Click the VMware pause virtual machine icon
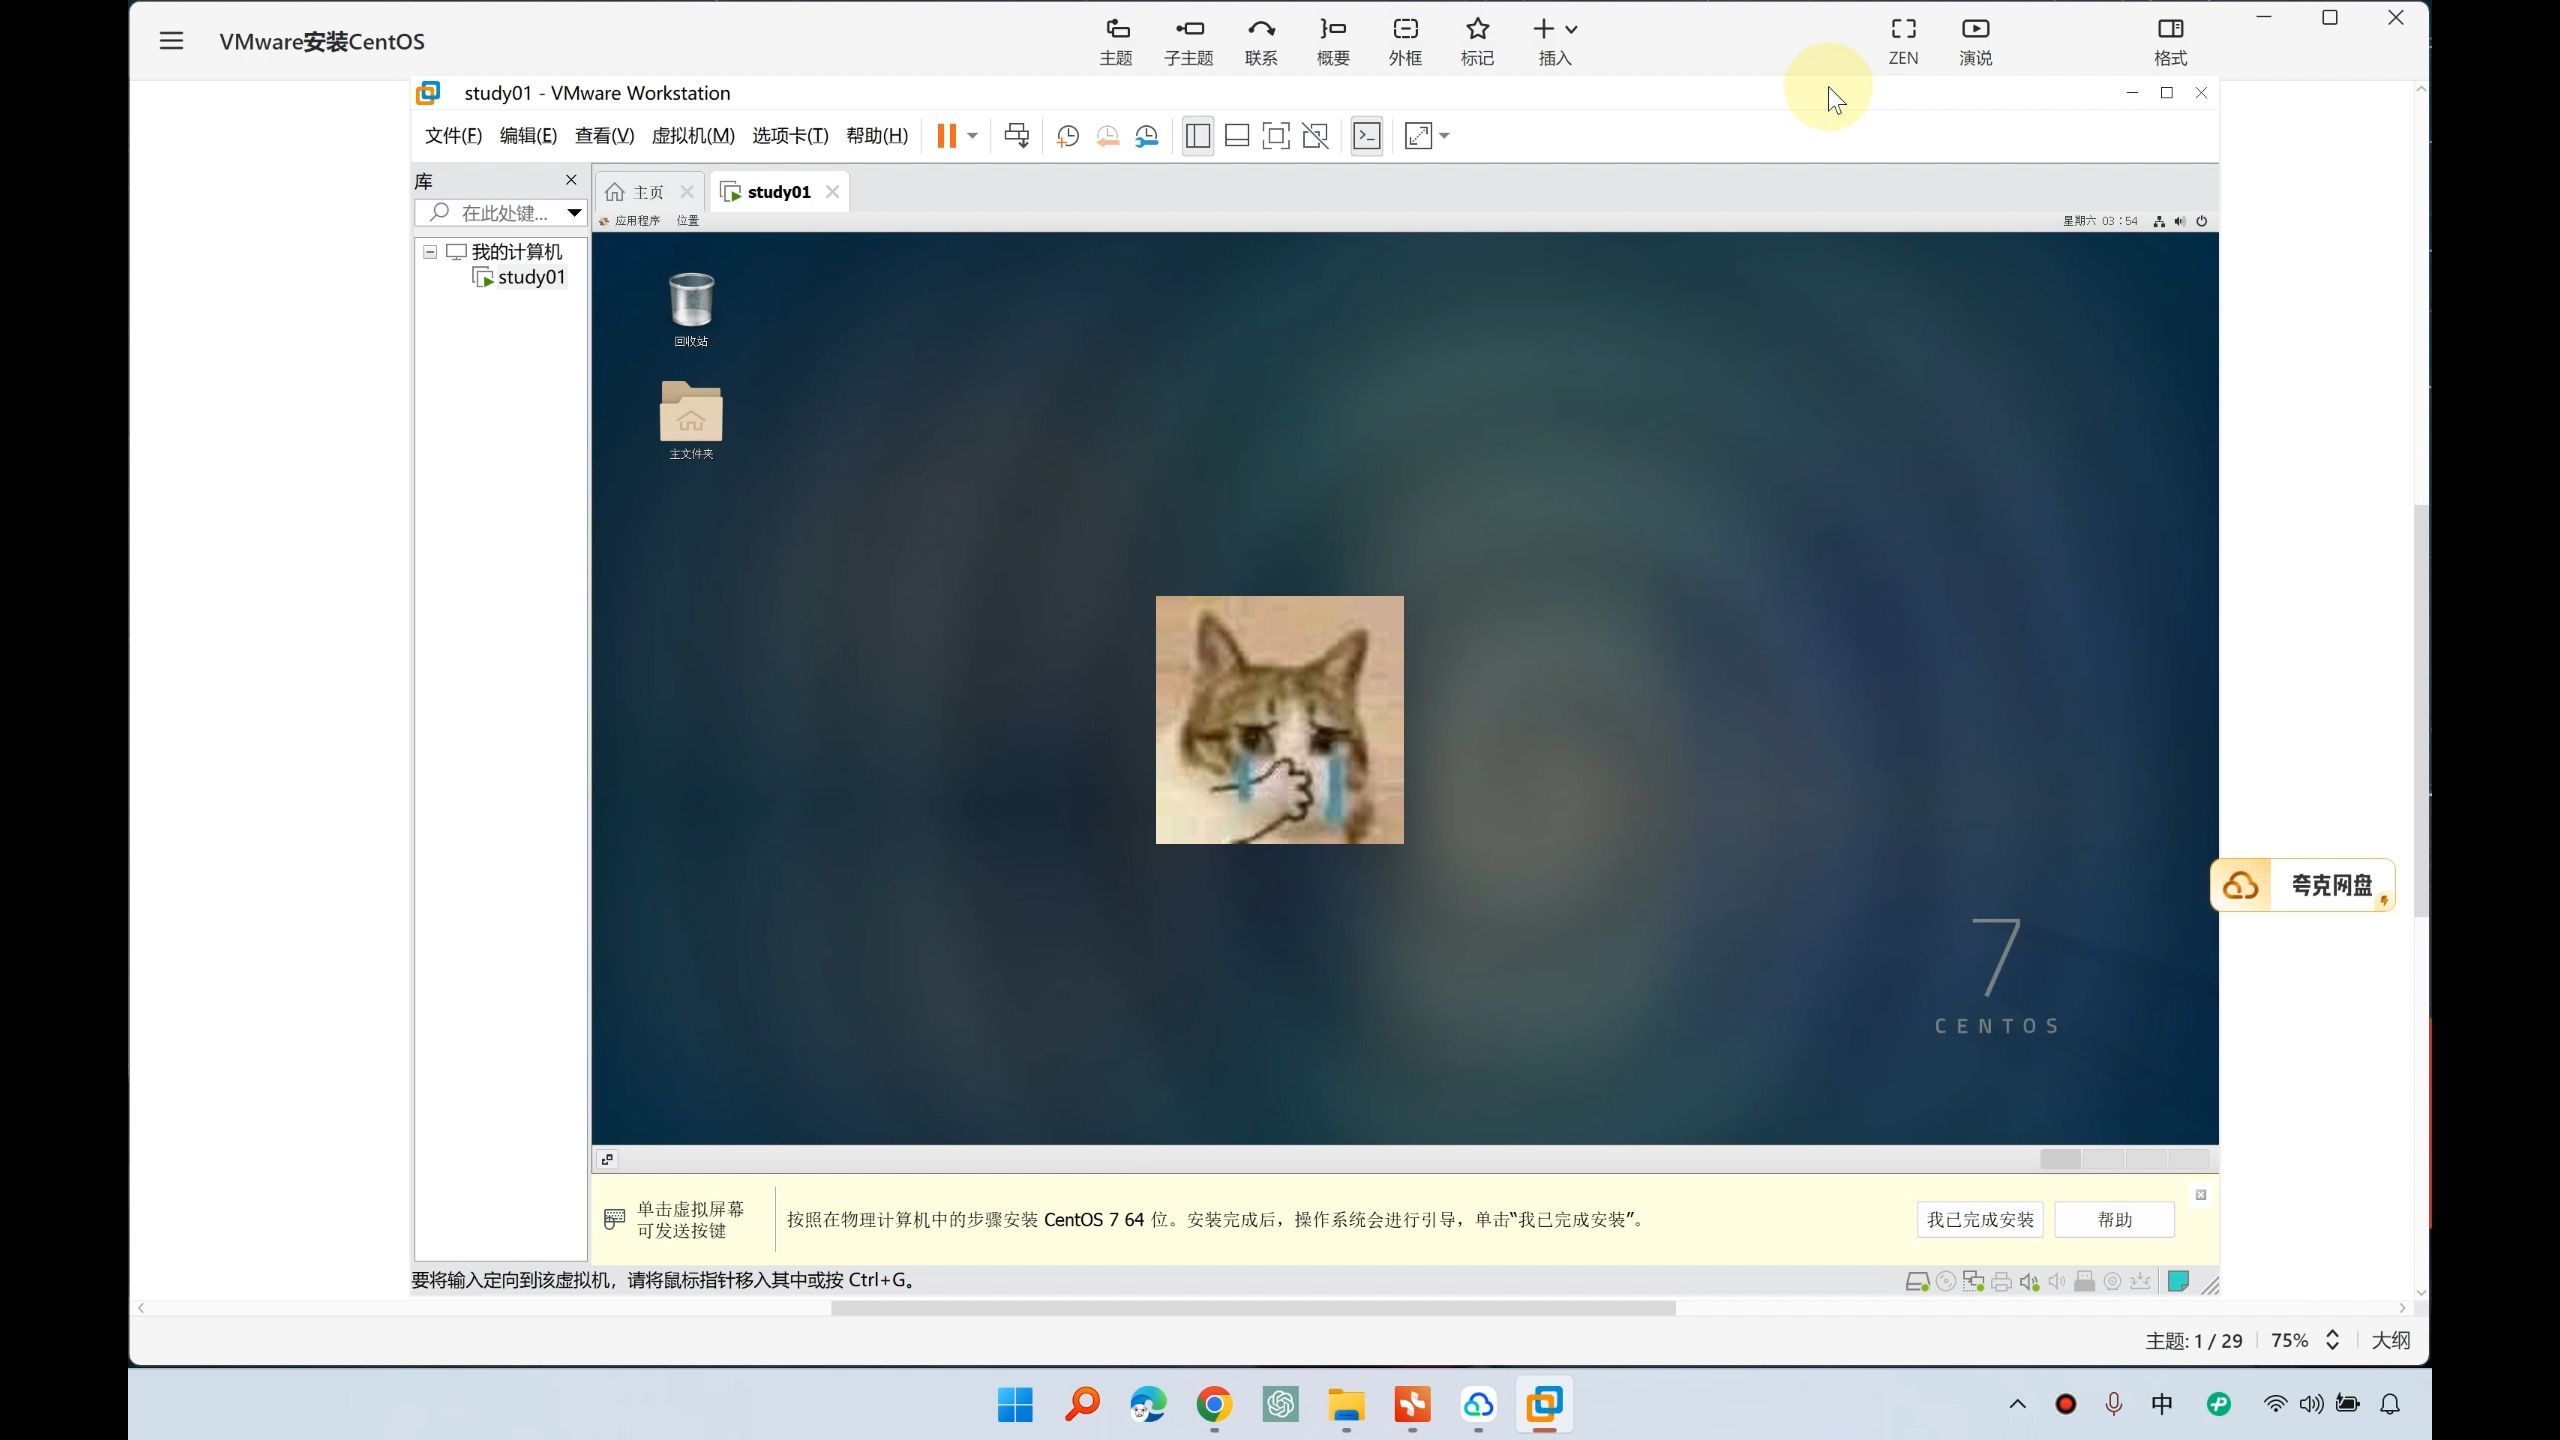 [x=946, y=136]
